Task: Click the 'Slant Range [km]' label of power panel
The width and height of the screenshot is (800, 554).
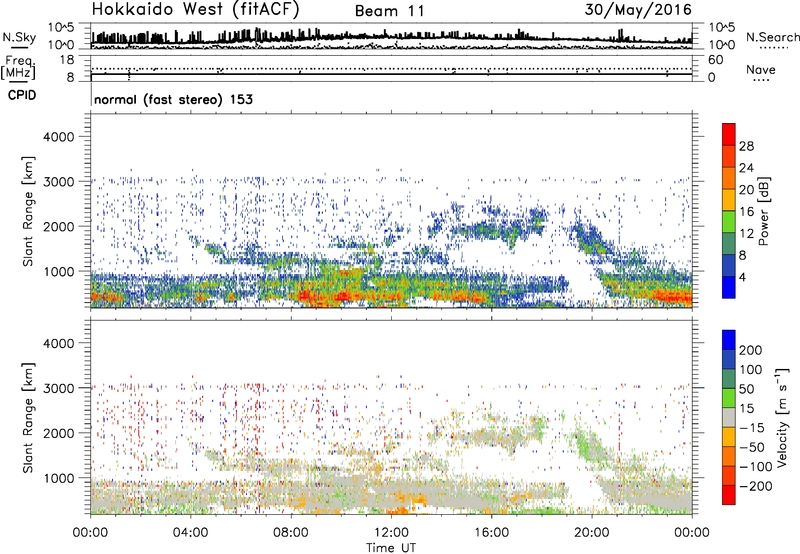Action: [x=28, y=211]
